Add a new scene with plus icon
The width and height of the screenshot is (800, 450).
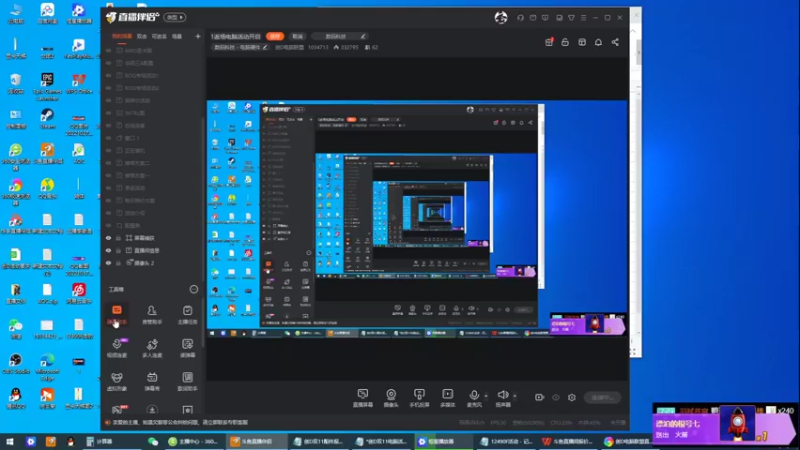(x=198, y=36)
